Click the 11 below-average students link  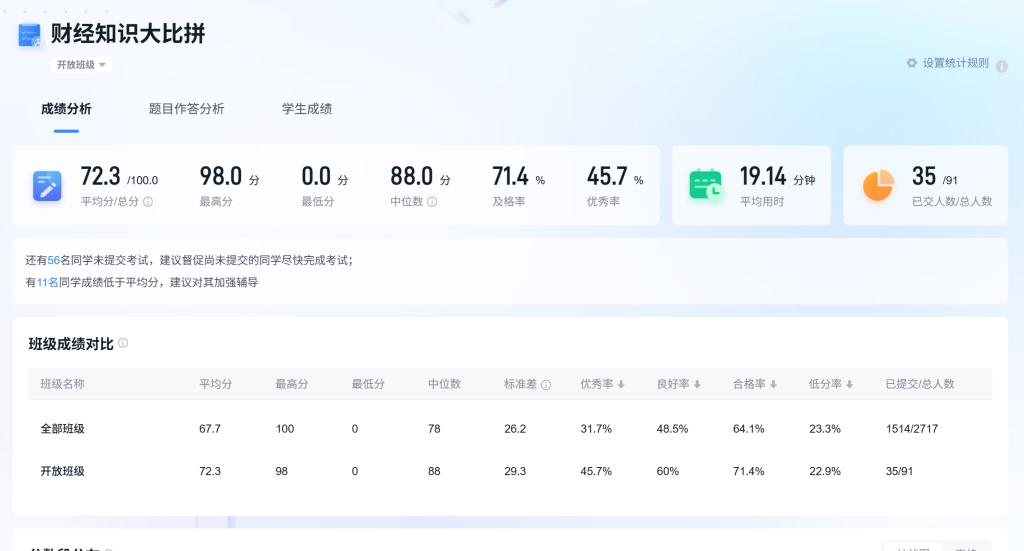tap(47, 282)
